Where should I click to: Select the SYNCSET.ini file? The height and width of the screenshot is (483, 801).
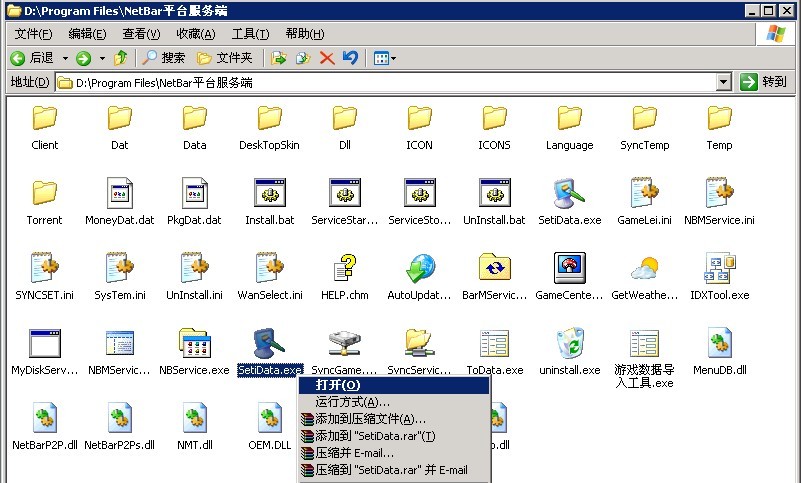[x=44, y=276]
